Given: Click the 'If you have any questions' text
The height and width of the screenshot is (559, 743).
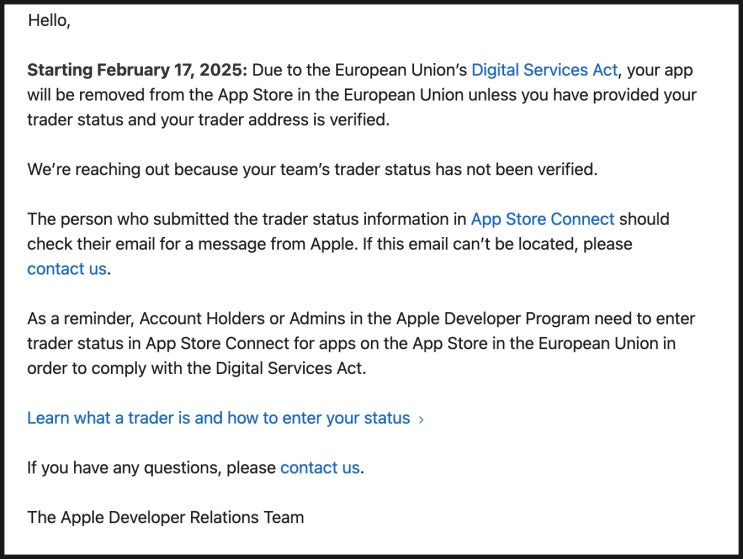Looking at the screenshot, I should point(150,467).
